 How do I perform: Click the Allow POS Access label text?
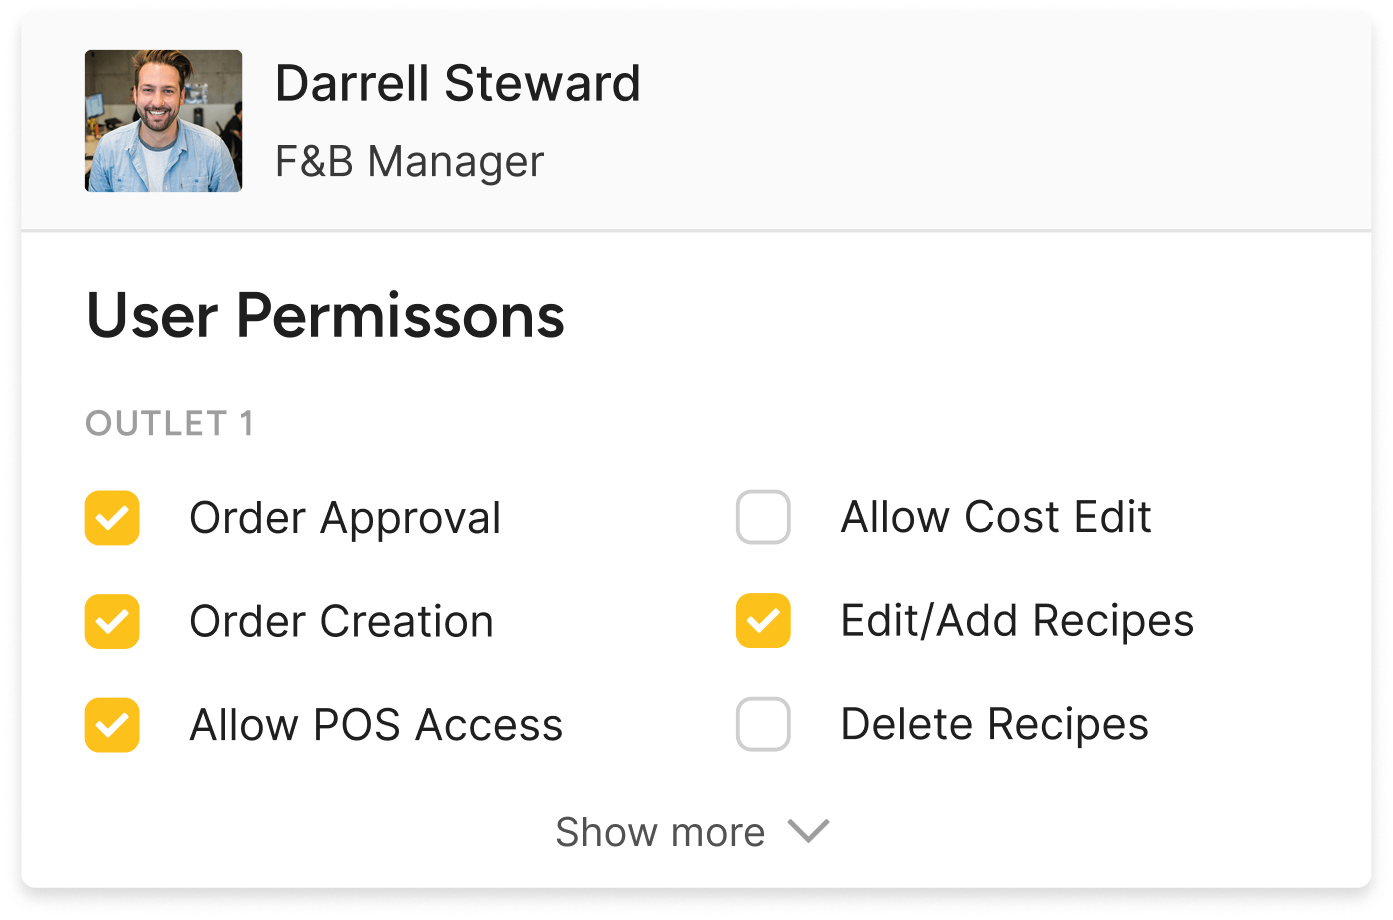376,725
